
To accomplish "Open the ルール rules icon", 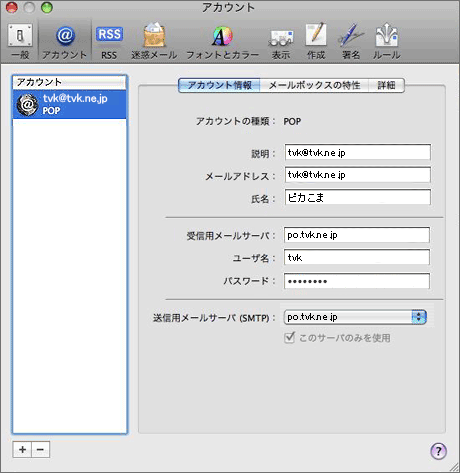I will click(x=387, y=41).
